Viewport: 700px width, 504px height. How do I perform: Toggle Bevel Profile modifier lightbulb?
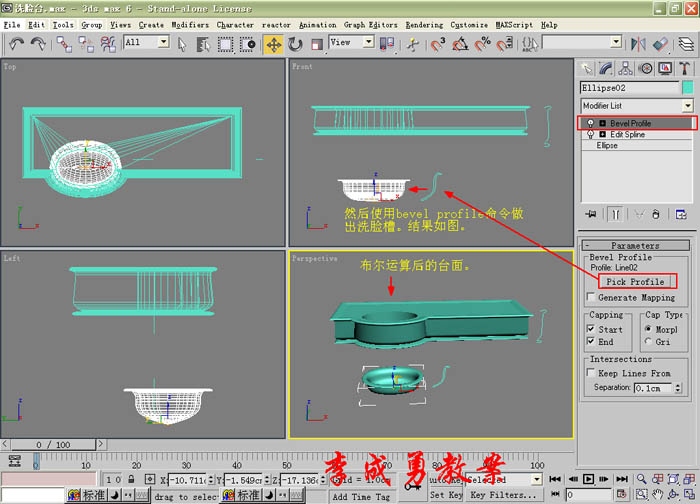[x=590, y=123]
